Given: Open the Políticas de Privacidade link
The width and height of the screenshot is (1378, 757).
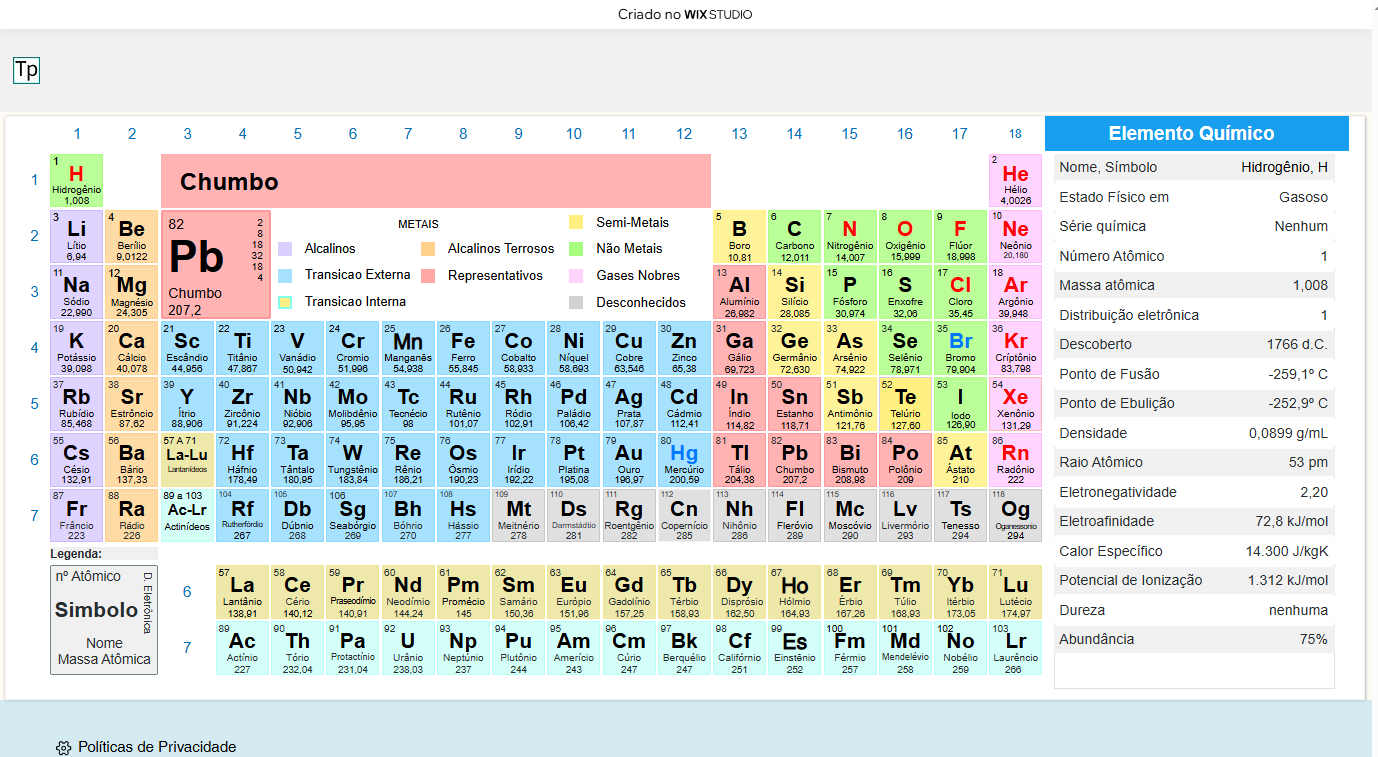Looking at the screenshot, I should [x=157, y=747].
